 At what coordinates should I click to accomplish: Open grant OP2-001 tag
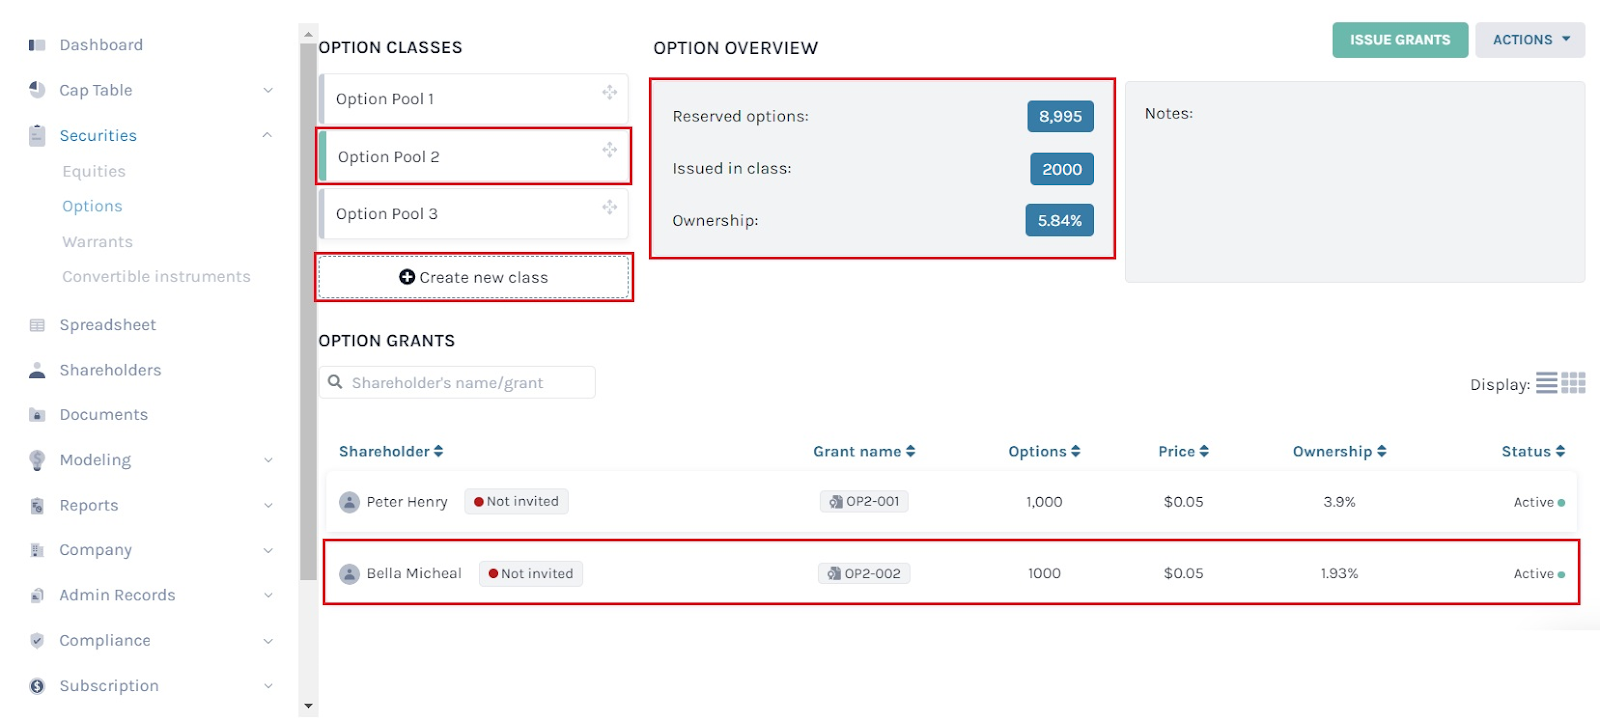864,502
